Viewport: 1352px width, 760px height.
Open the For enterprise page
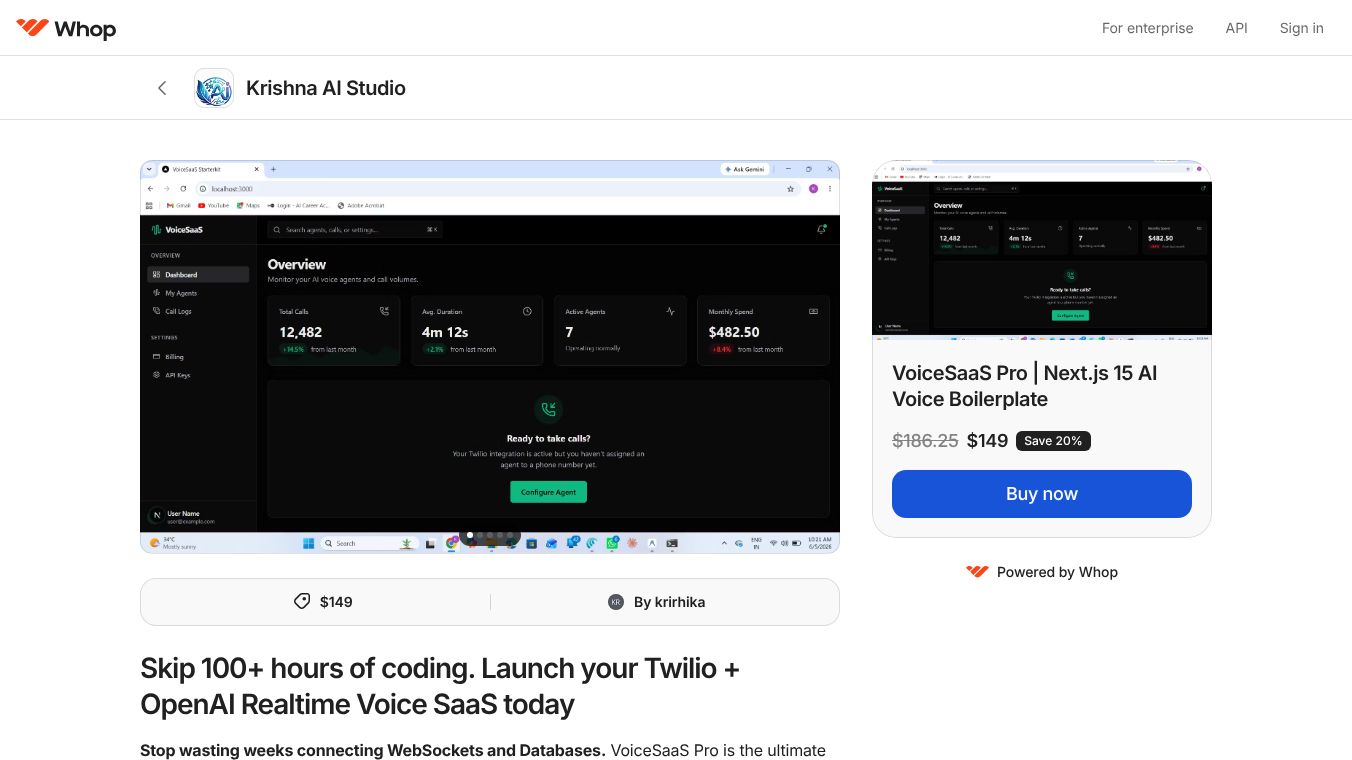1147,28
